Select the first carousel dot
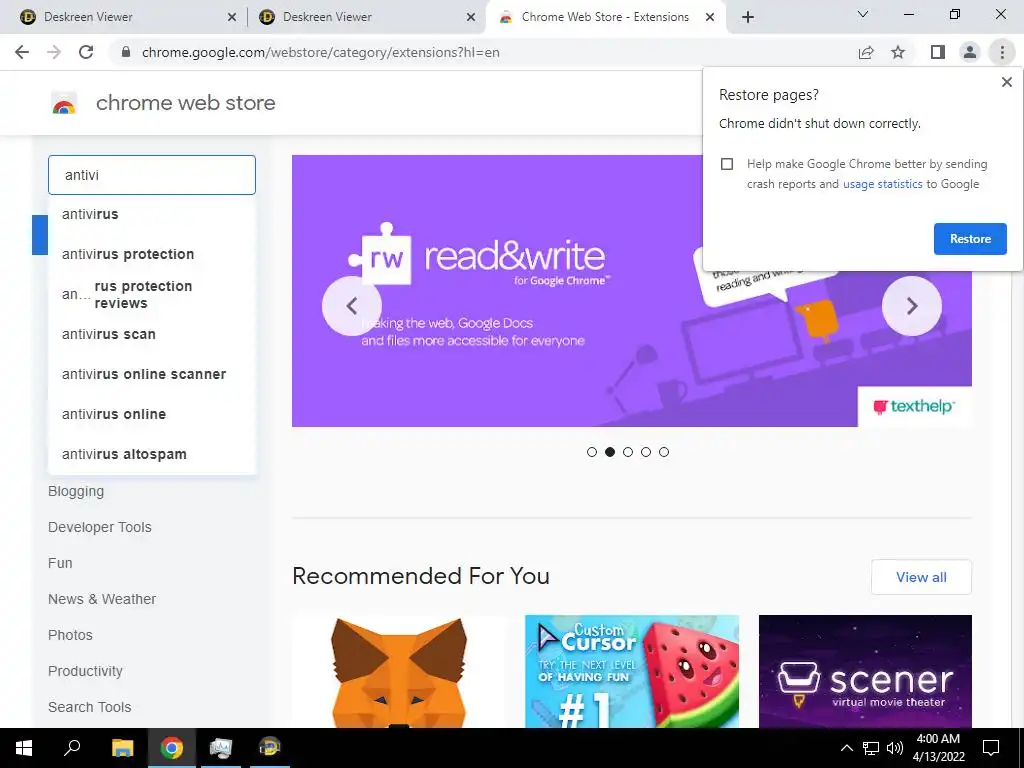Screen dimensions: 1024x768 [x=592, y=452]
